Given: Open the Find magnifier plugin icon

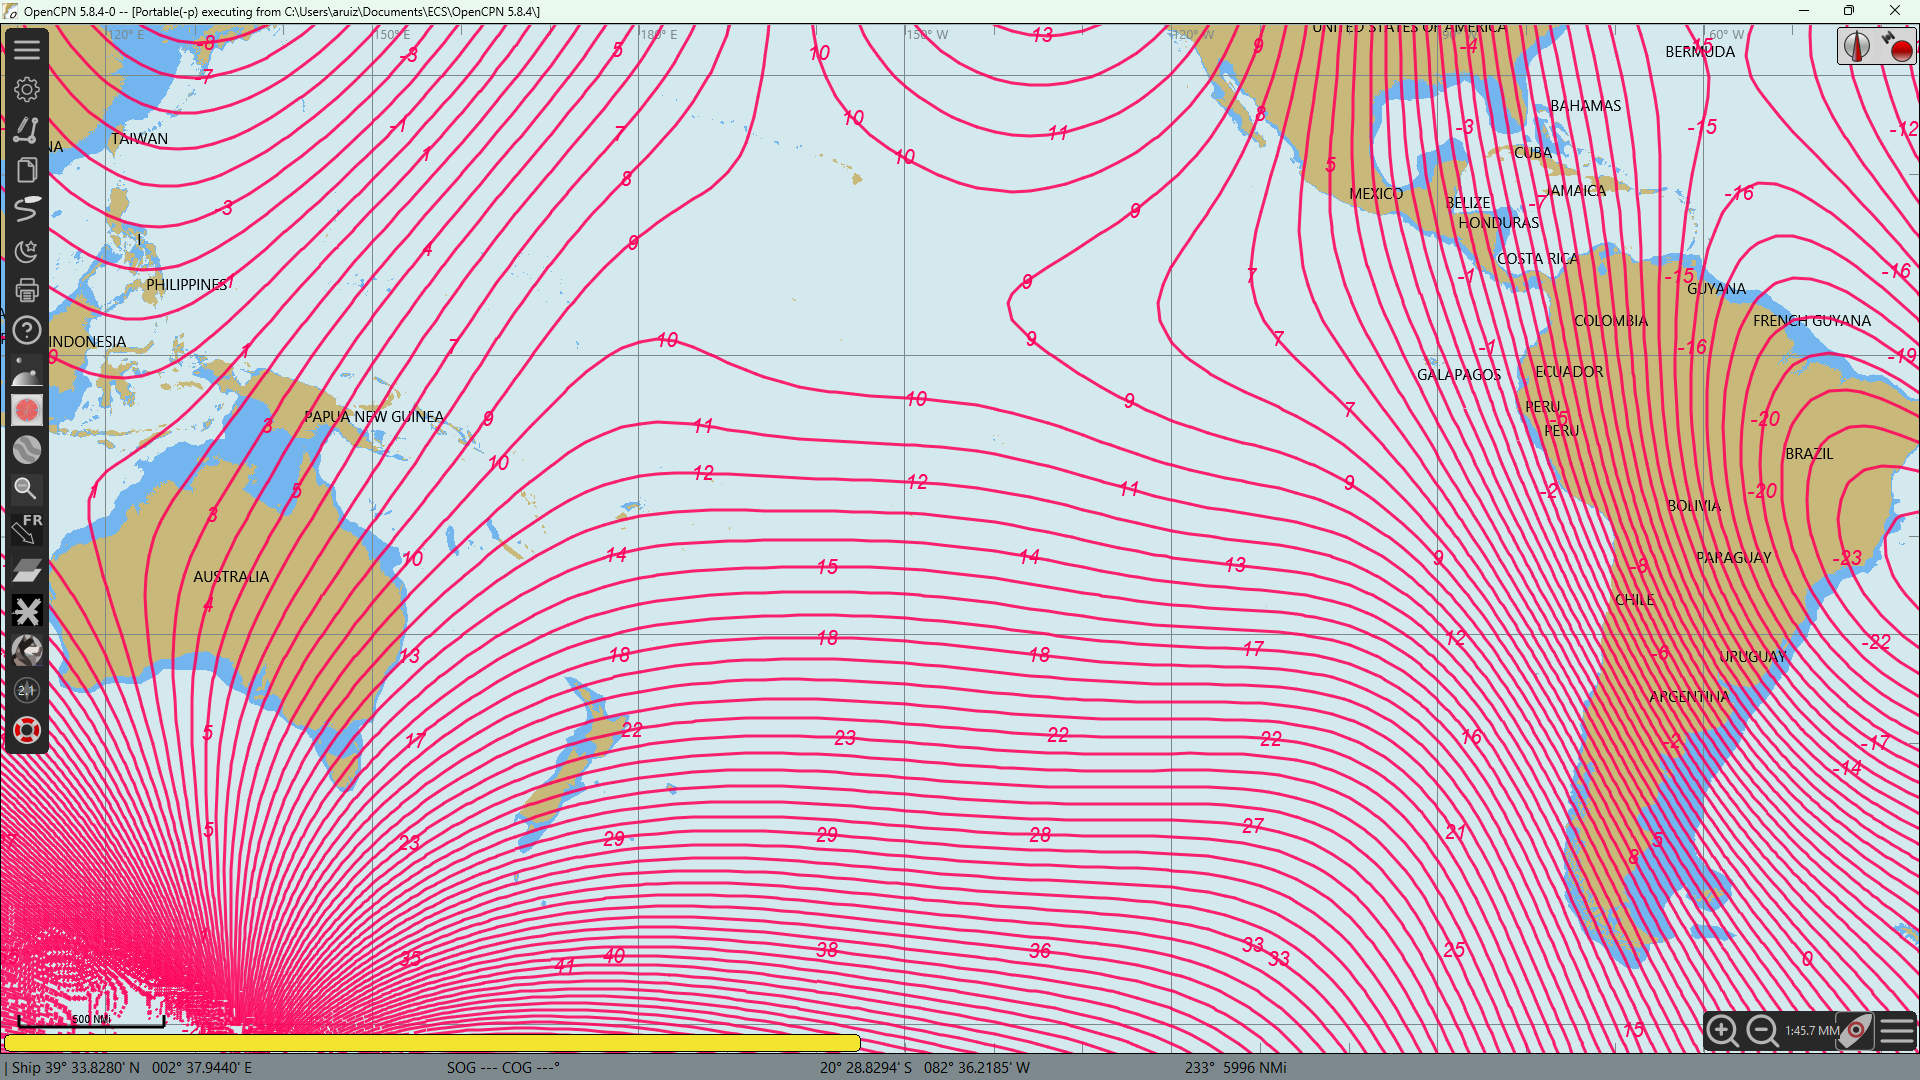Looking at the screenshot, I should tap(27, 489).
